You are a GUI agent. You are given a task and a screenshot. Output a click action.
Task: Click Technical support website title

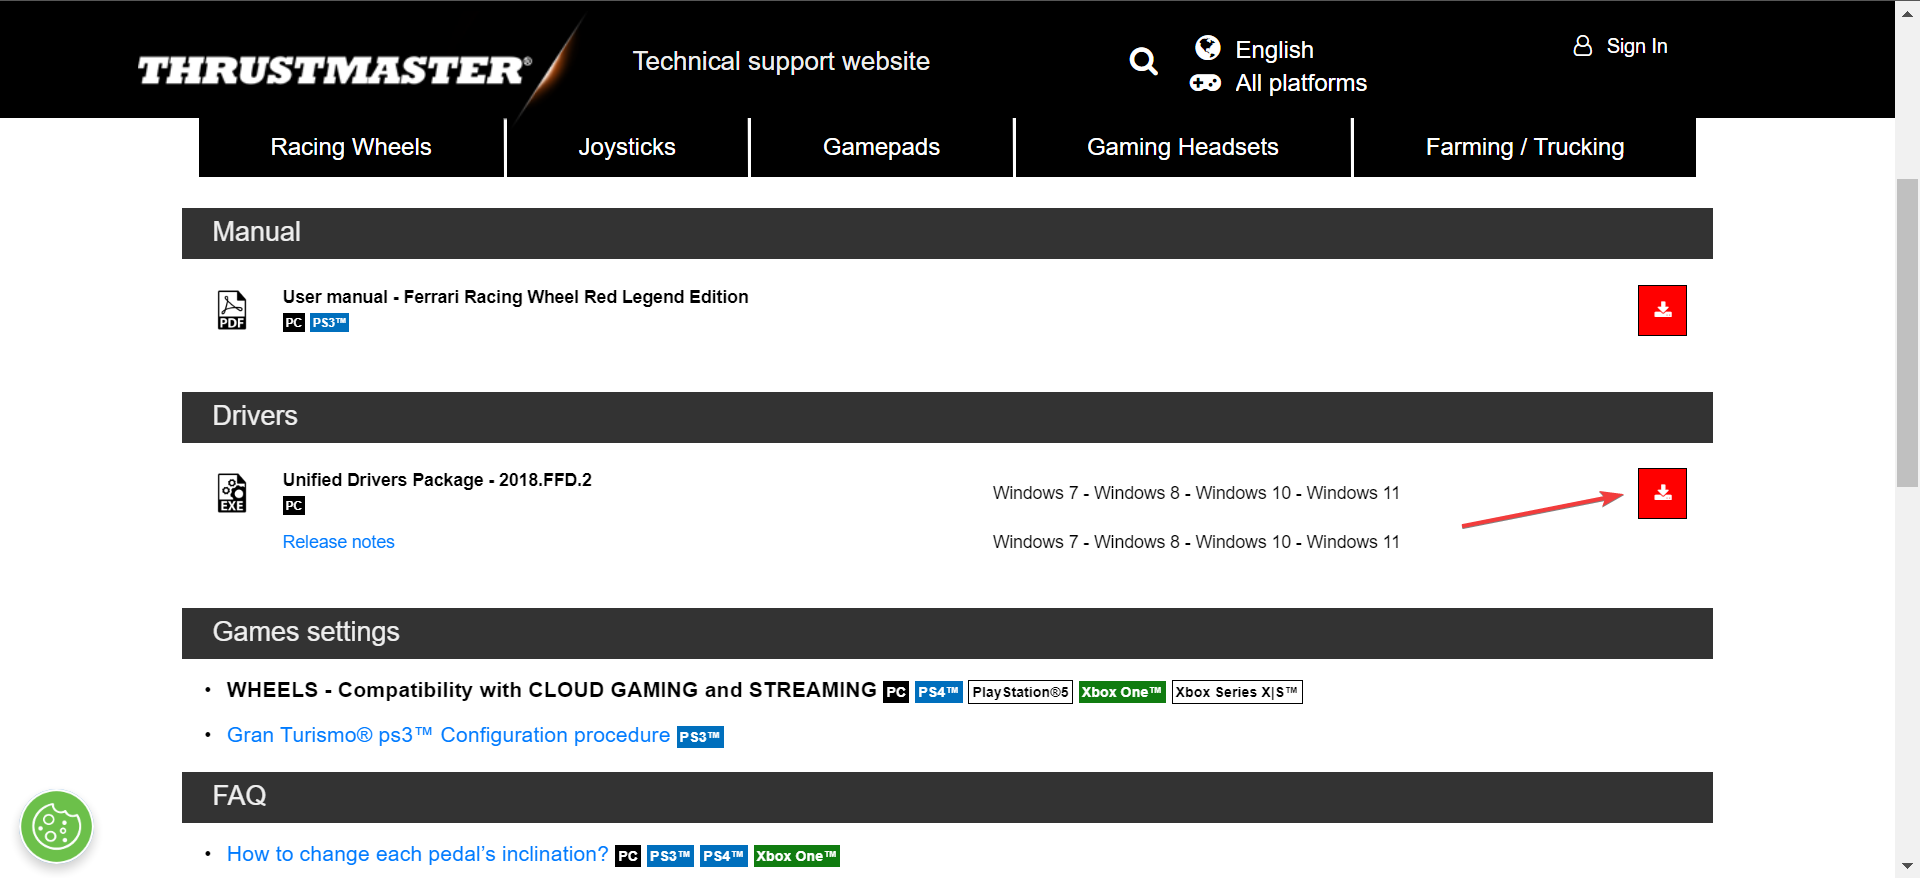(781, 61)
